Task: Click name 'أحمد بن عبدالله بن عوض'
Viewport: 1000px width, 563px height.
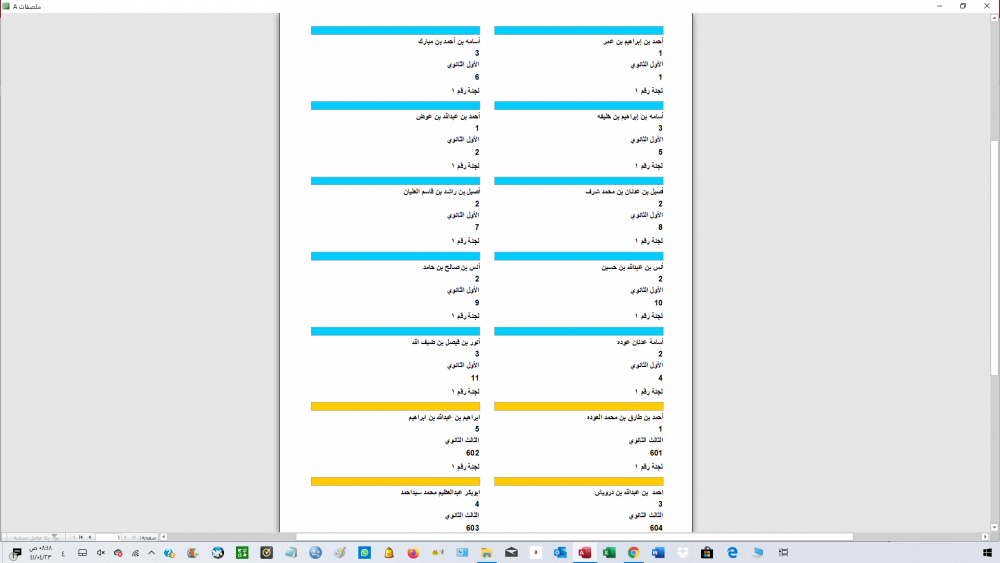Action: point(448,117)
